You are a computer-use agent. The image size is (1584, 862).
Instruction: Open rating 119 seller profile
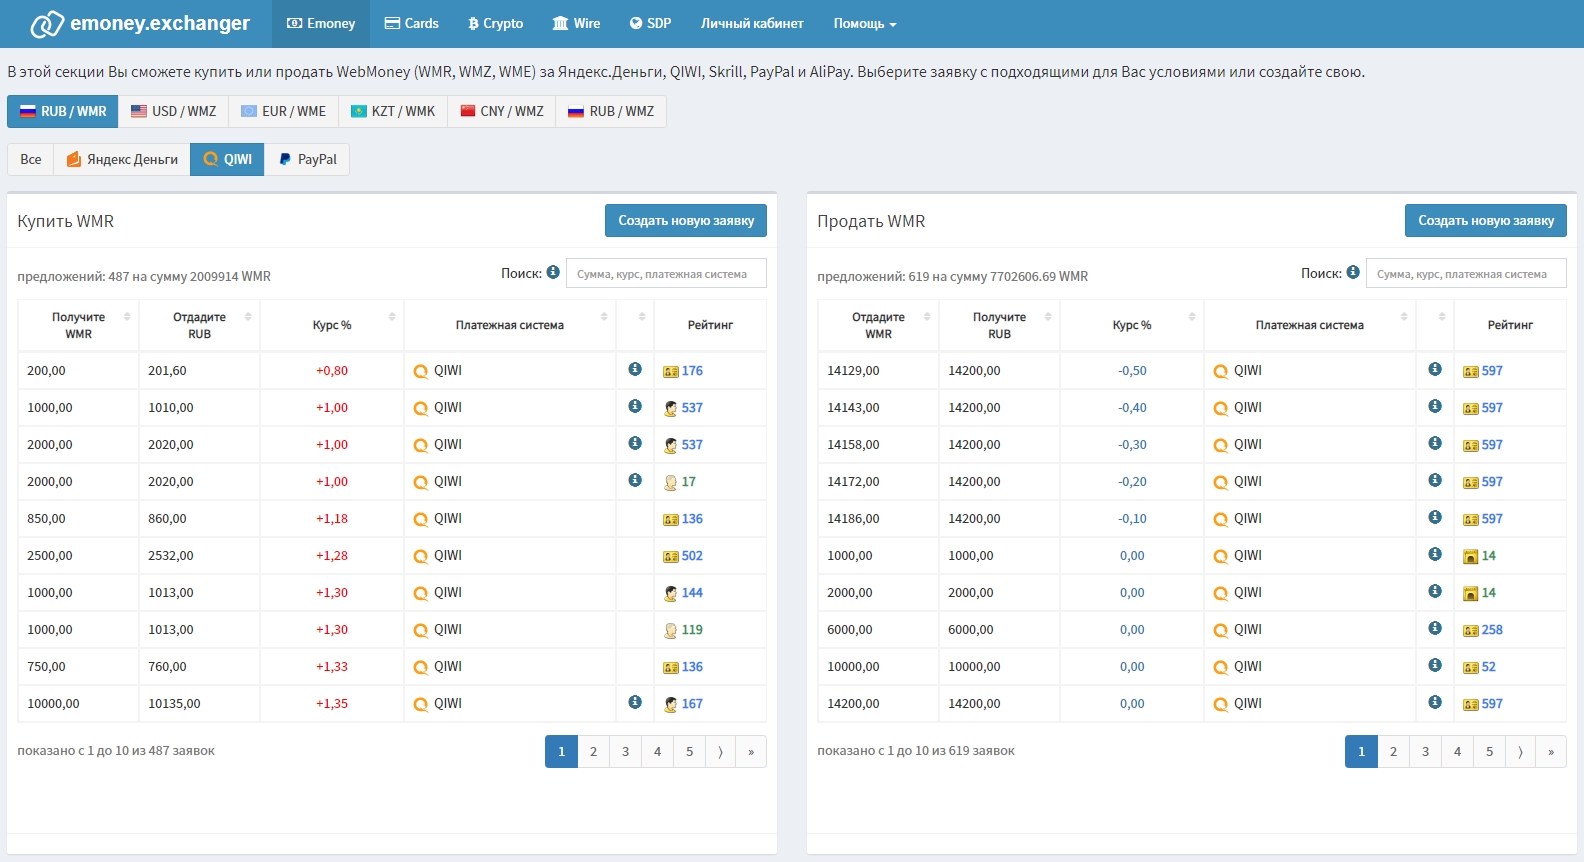[x=692, y=630]
